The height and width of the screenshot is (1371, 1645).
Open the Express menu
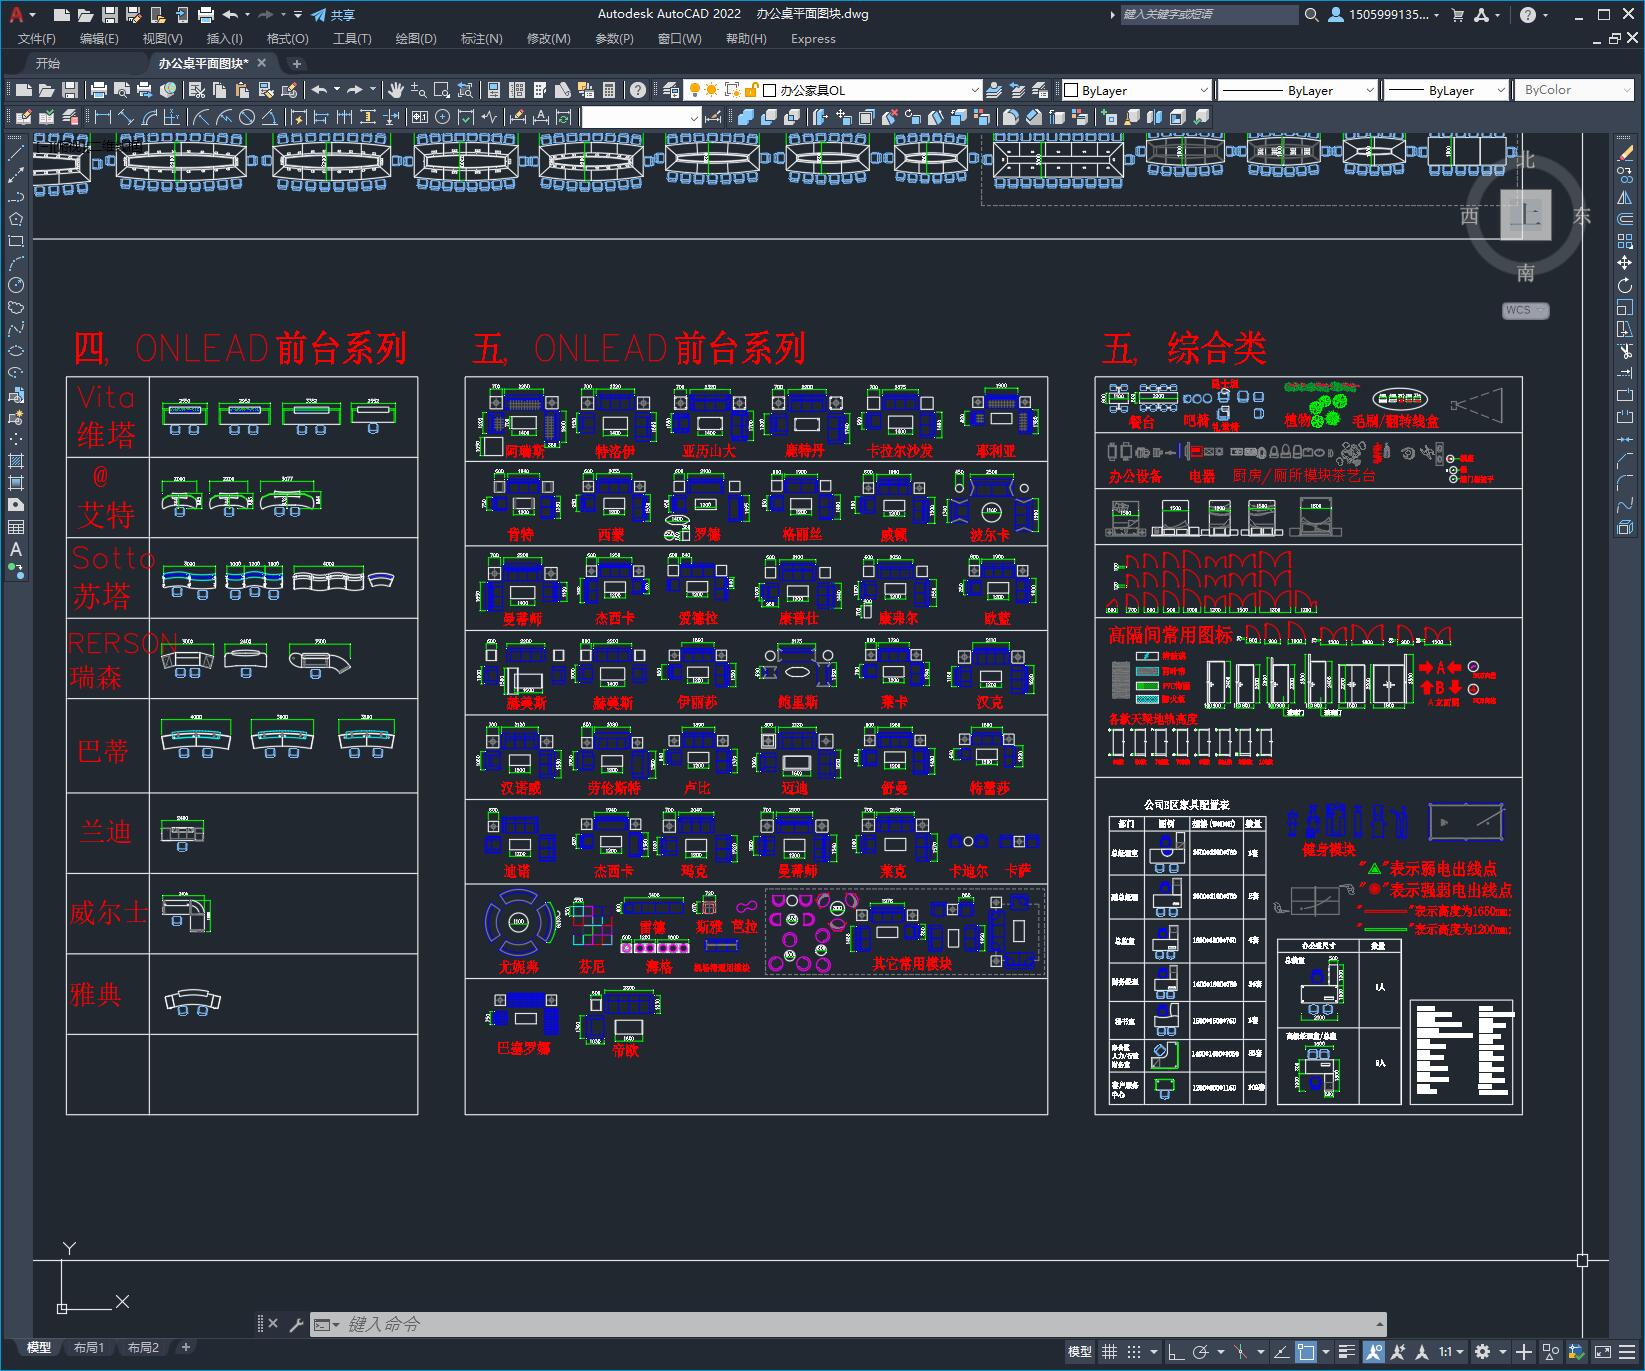click(x=813, y=39)
